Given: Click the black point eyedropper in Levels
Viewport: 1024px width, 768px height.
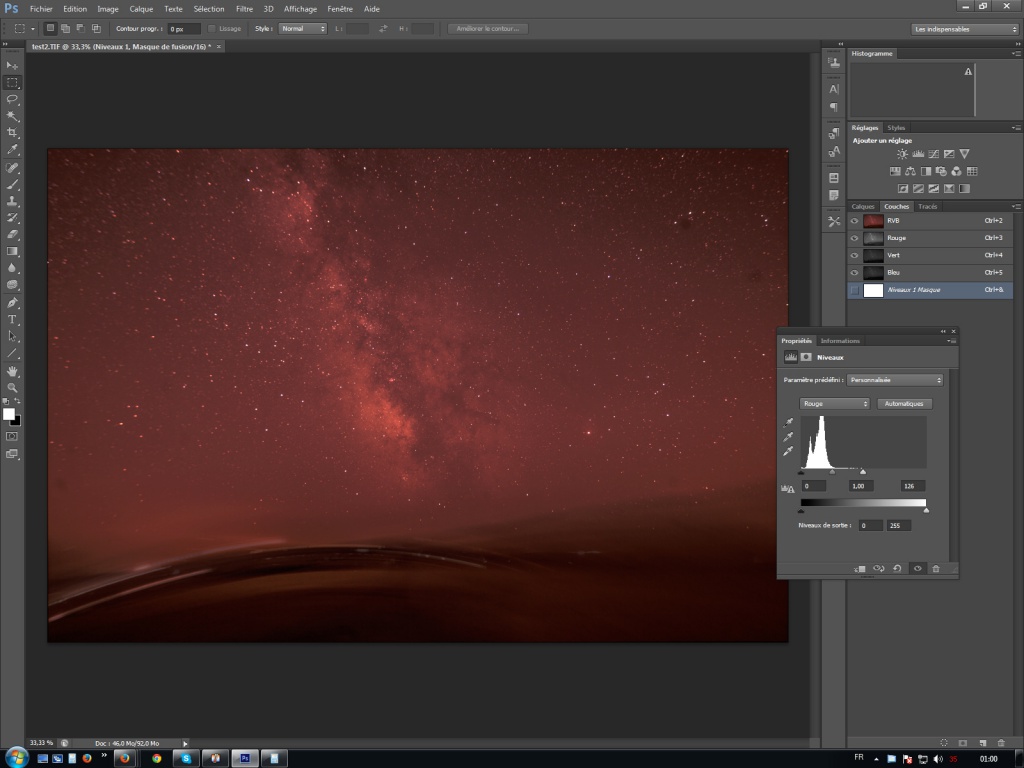Looking at the screenshot, I should [789, 422].
